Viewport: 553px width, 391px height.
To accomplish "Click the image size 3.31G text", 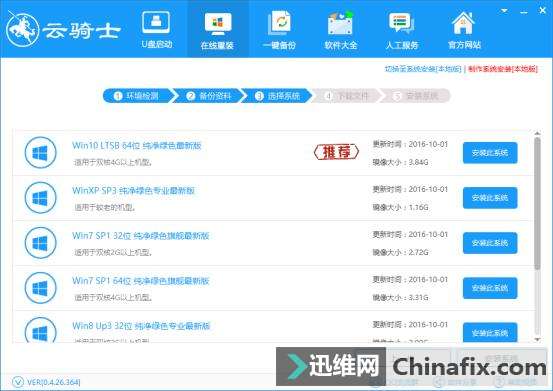I will (x=401, y=298).
